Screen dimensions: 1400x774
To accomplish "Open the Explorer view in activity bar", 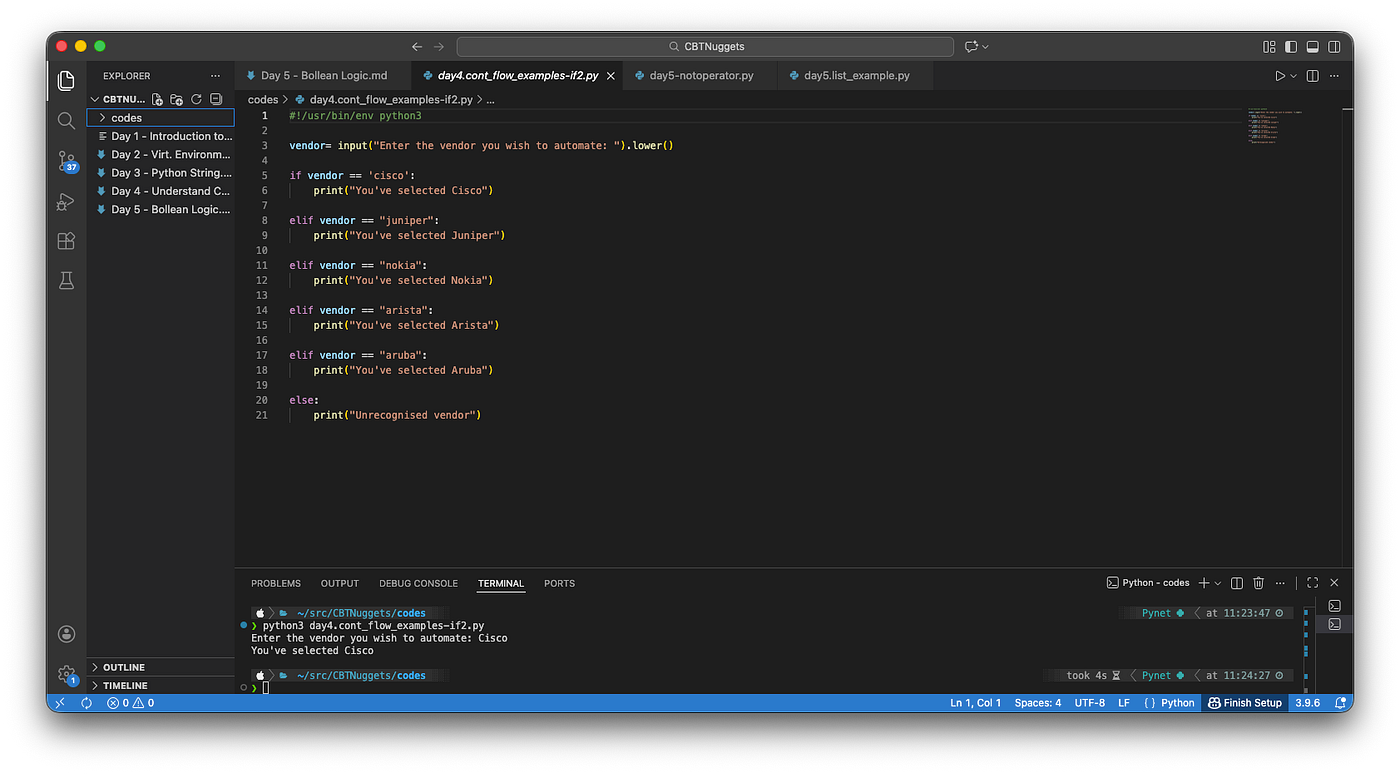I will [66, 80].
